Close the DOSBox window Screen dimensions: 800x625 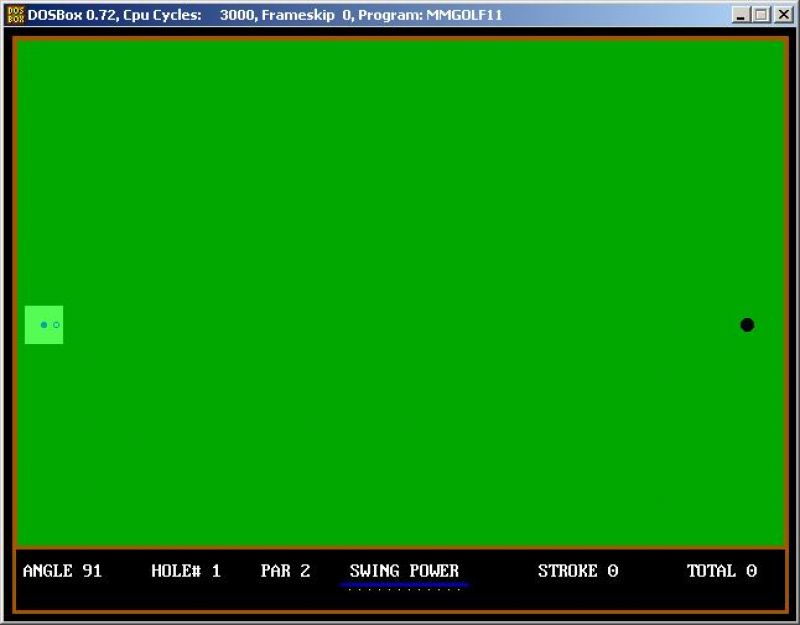783,15
